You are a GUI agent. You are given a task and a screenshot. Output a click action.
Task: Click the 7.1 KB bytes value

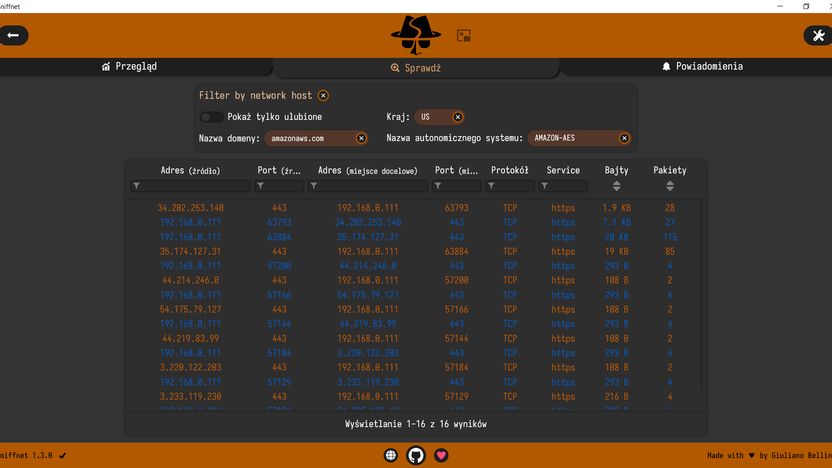[616, 222]
